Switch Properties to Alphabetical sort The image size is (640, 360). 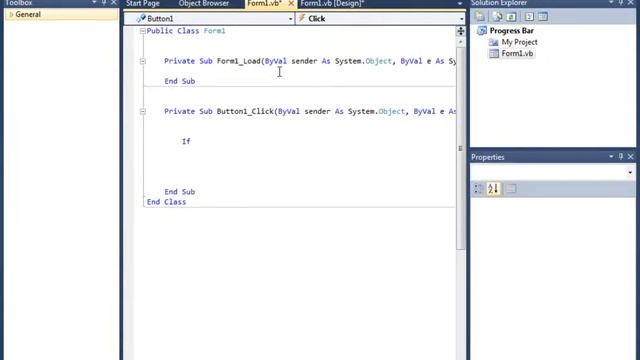click(493, 189)
